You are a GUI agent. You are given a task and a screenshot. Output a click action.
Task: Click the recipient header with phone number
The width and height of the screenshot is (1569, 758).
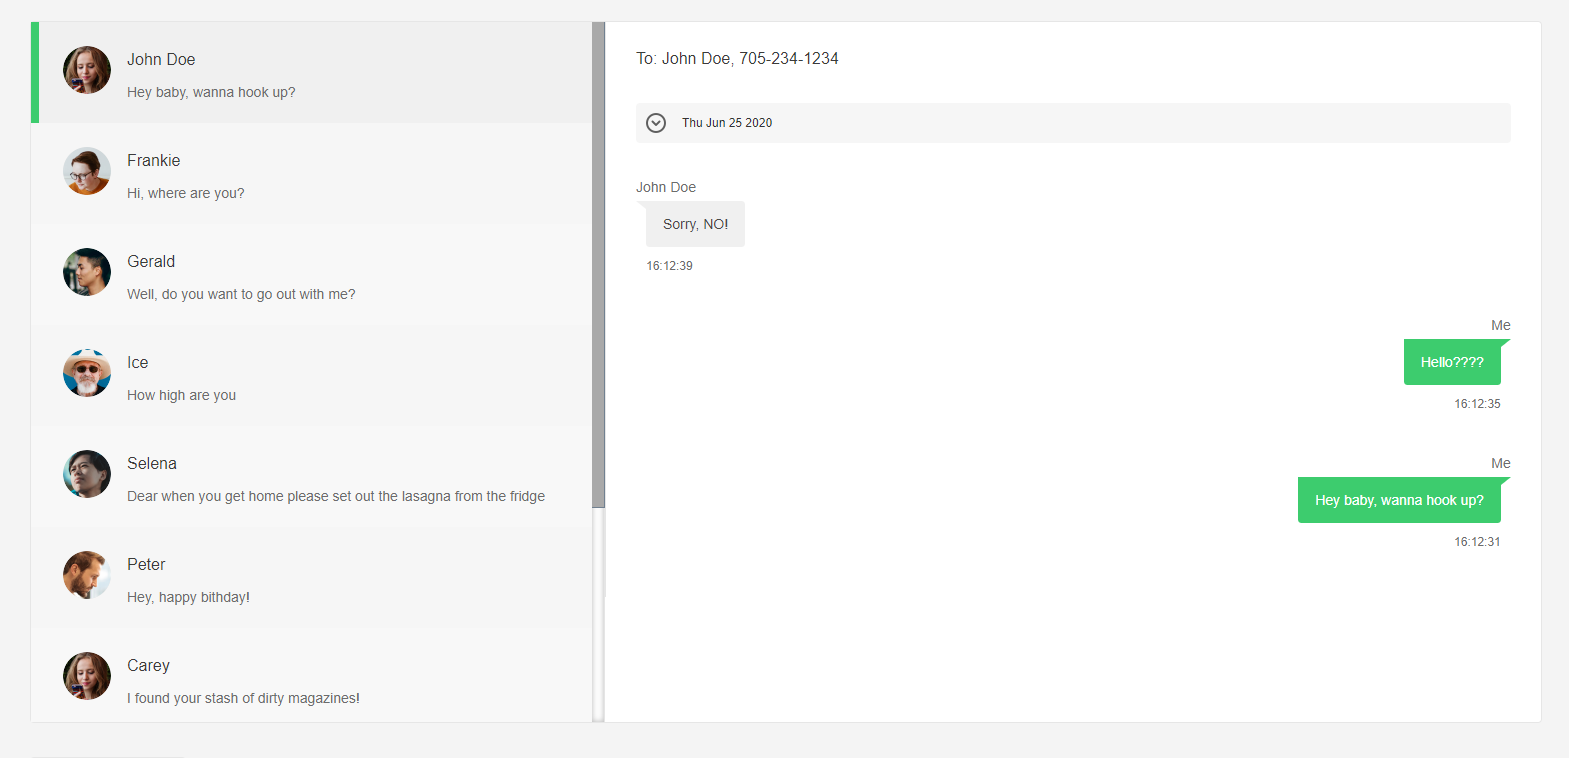[x=737, y=59]
